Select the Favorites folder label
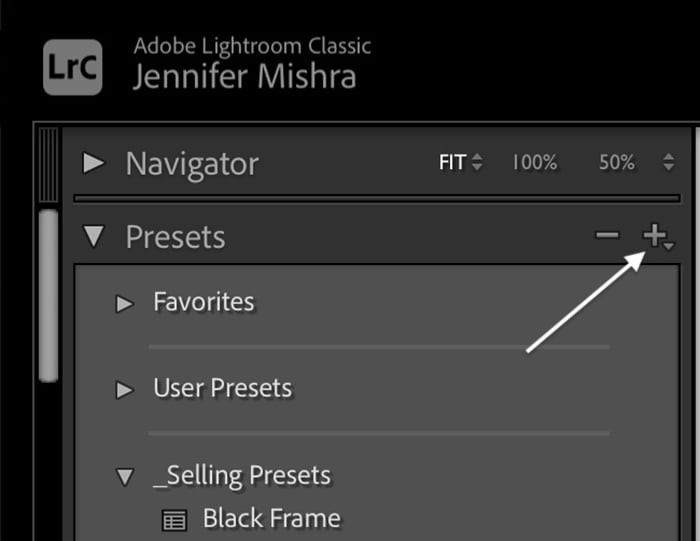700x541 pixels. click(x=204, y=302)
